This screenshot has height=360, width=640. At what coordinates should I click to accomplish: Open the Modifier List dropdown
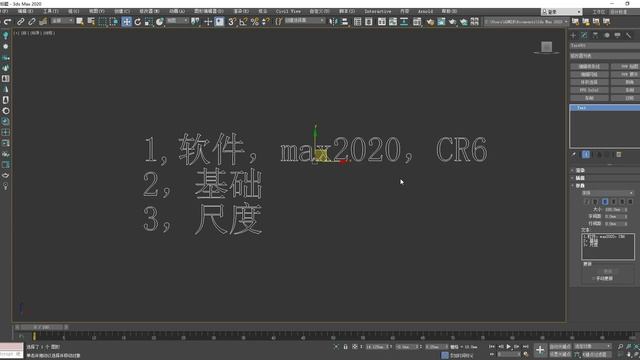pyautogui.click(x=605, y=56)
